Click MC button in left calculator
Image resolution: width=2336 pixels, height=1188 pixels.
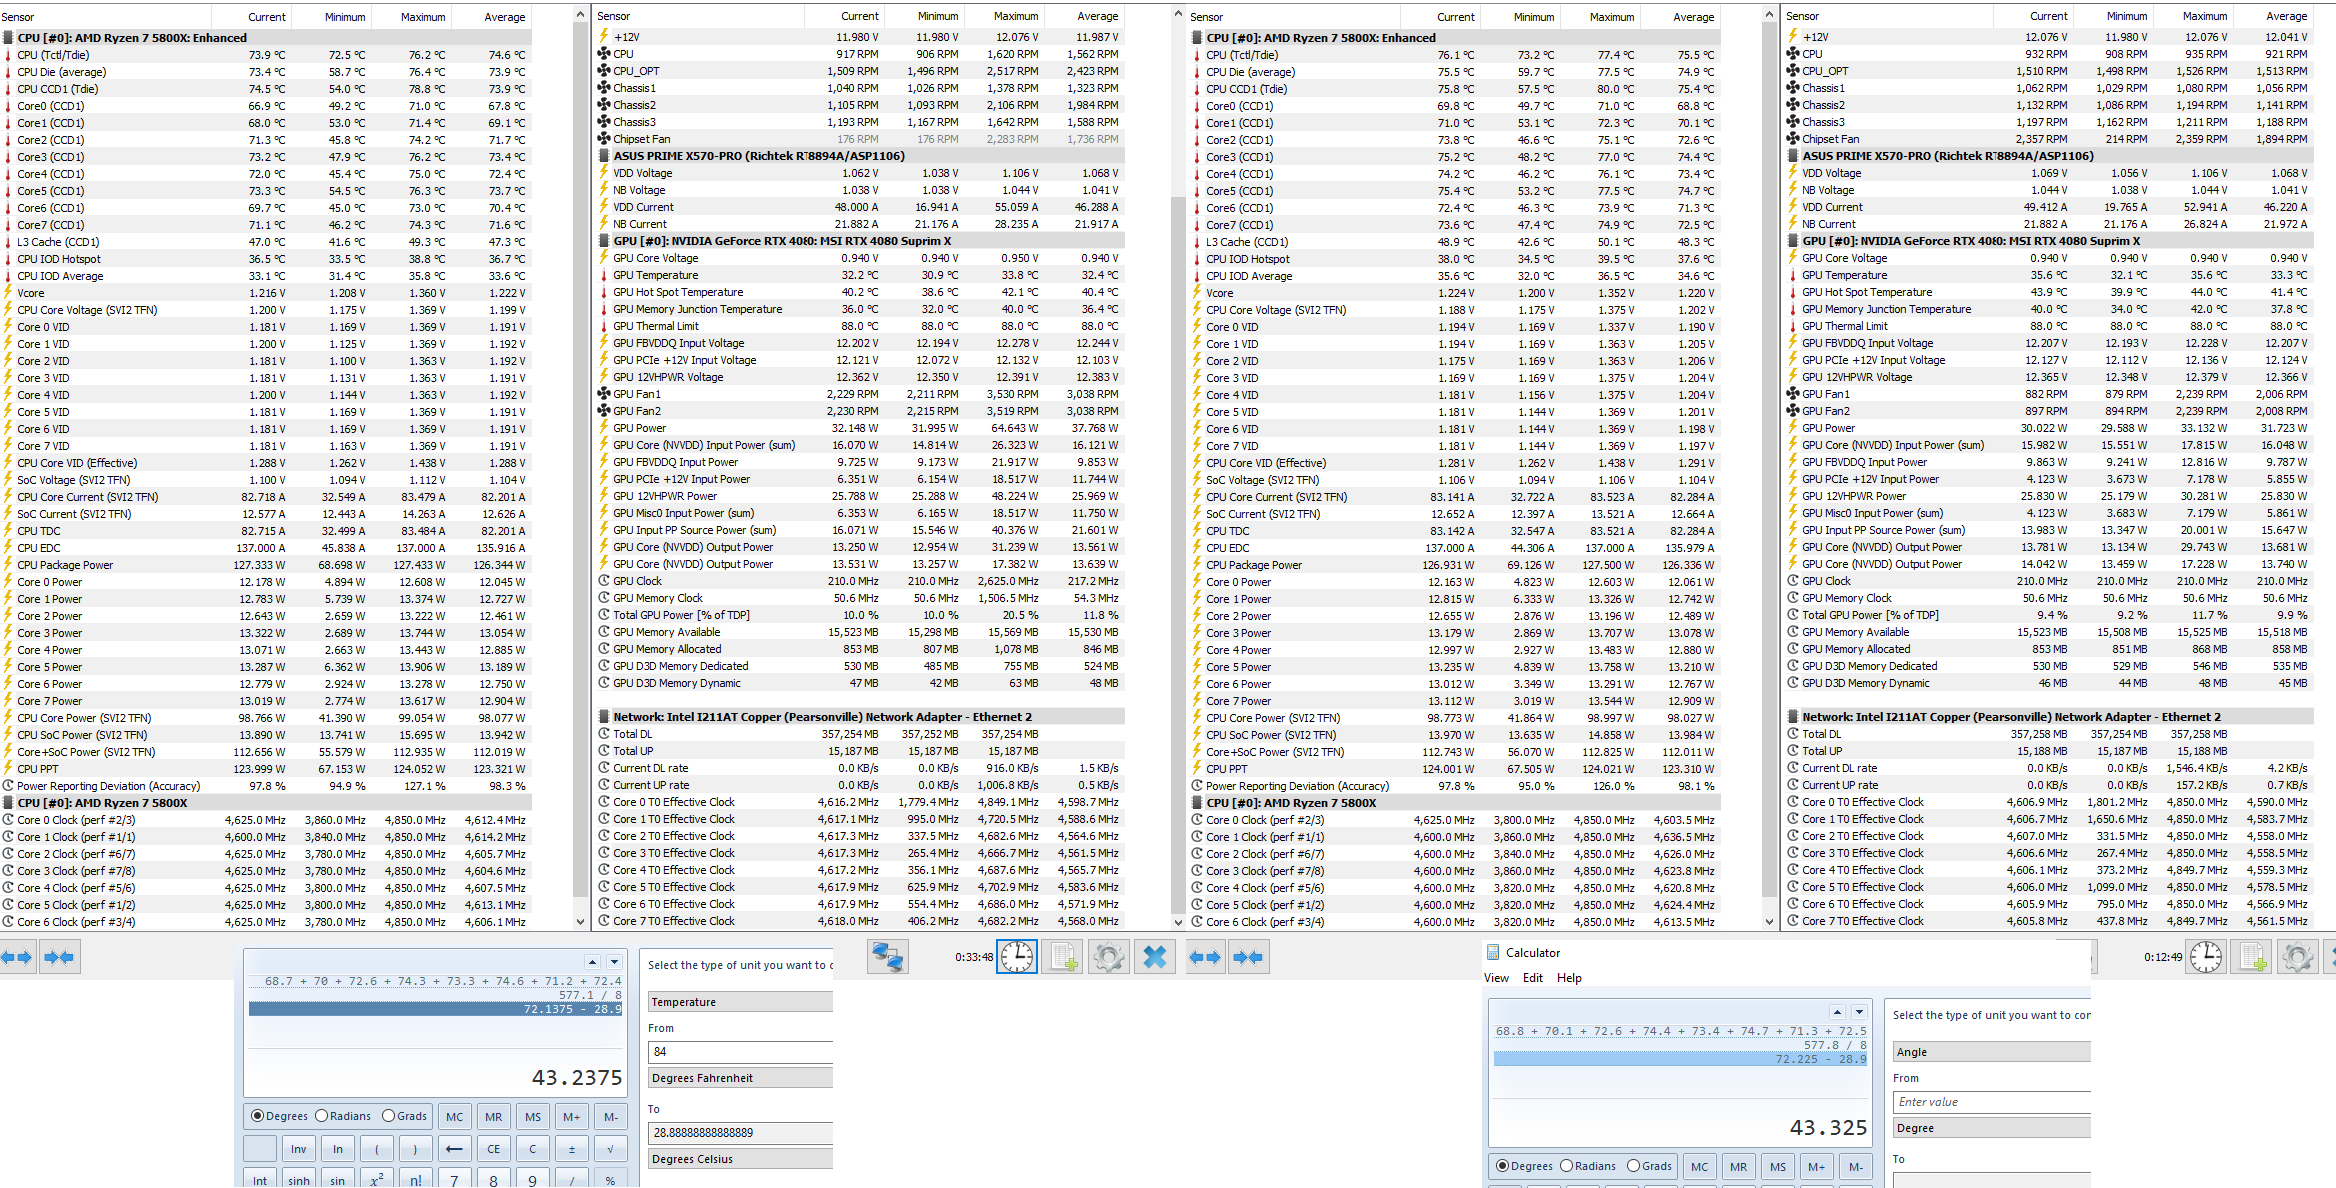455,1117
